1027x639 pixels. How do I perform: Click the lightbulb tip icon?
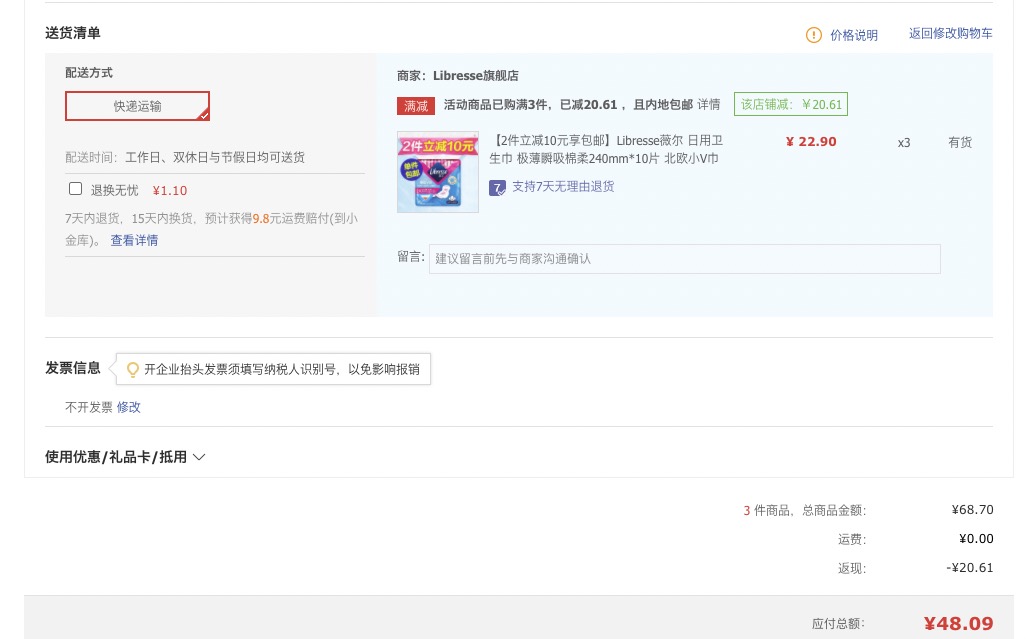133,369
